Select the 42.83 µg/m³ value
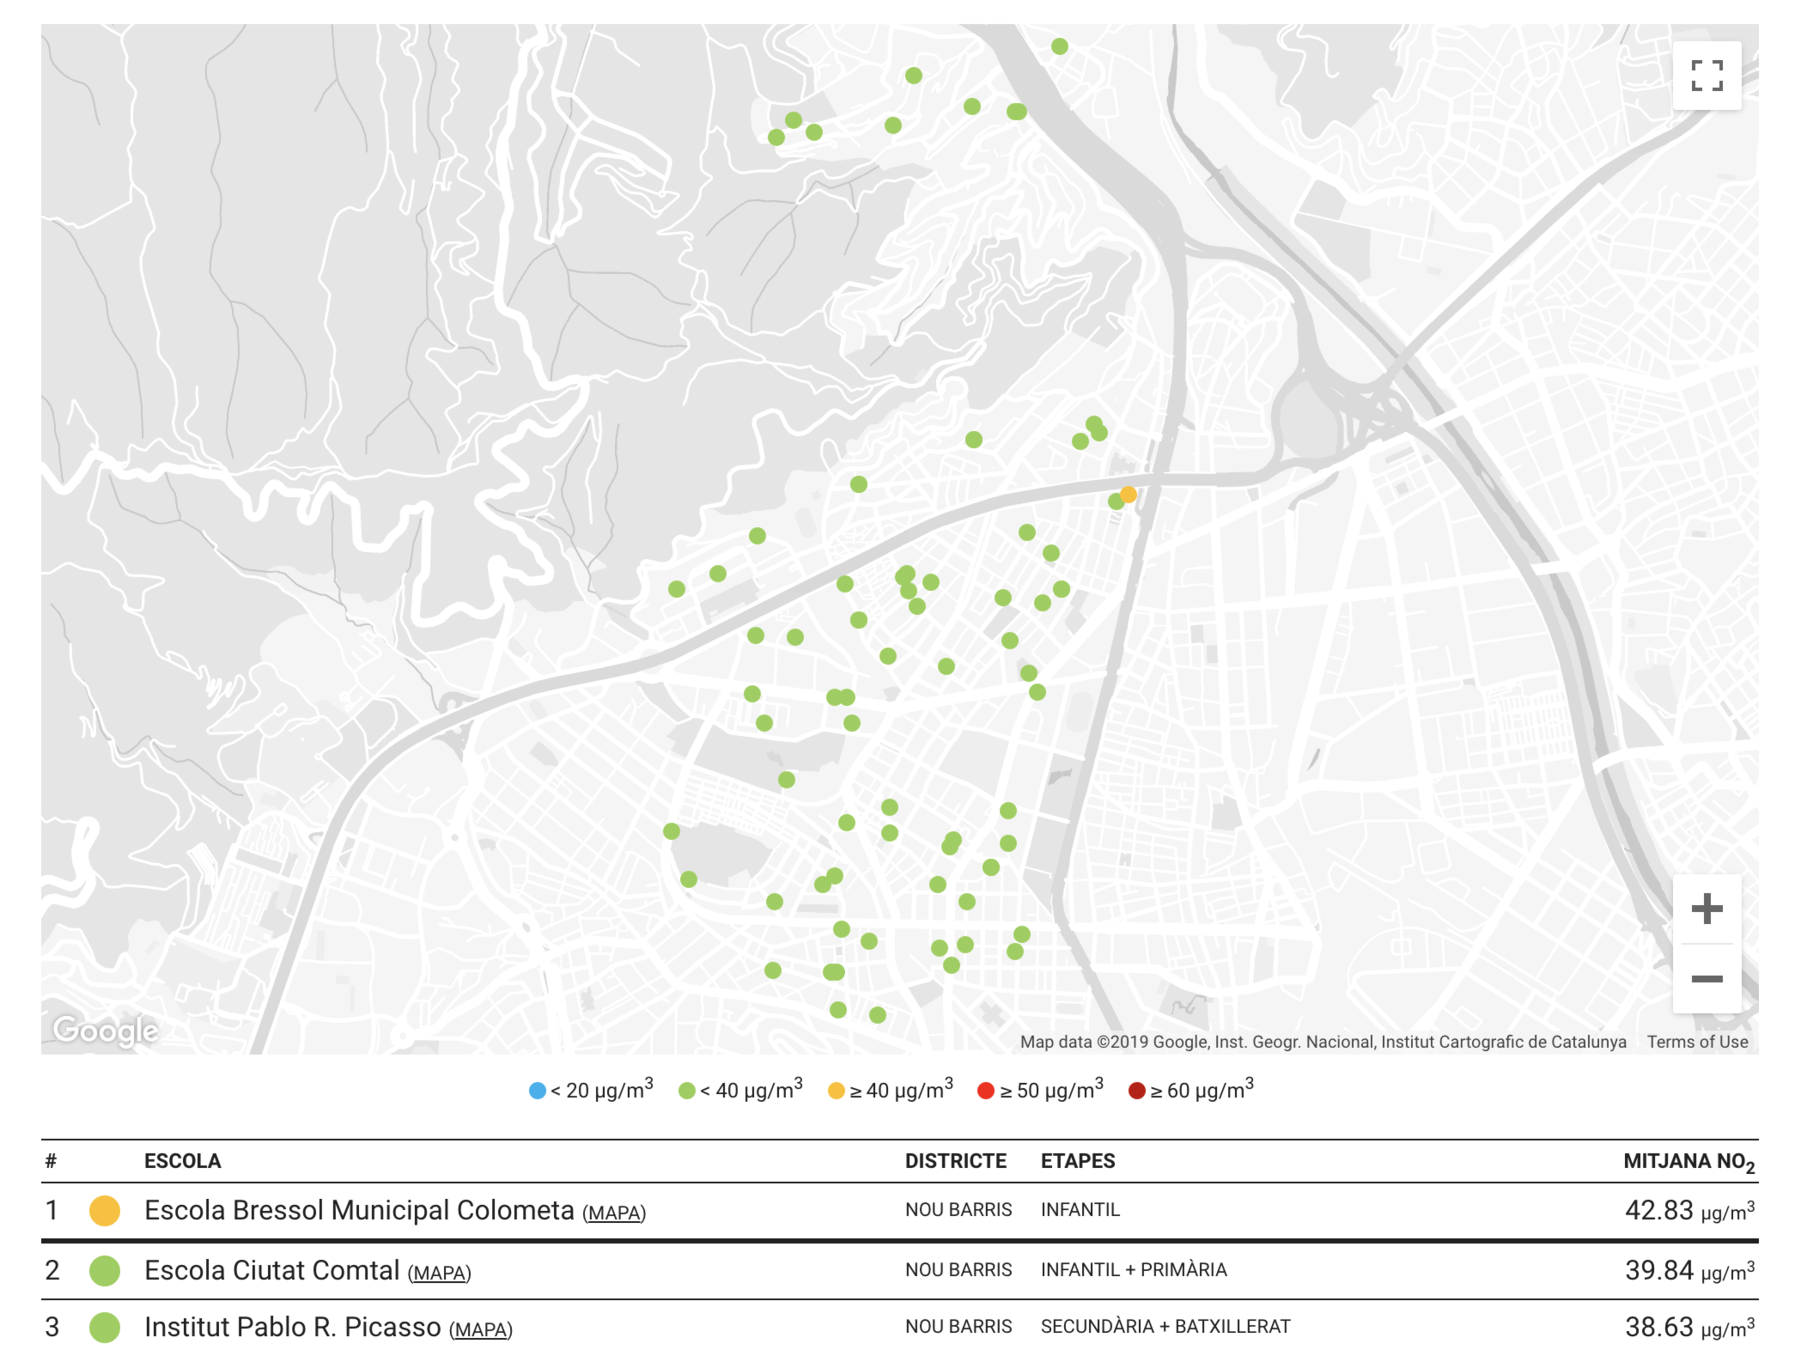Image resolution: width=1795 pixels, height=1350 pixels. [x=1690, y=1210]
